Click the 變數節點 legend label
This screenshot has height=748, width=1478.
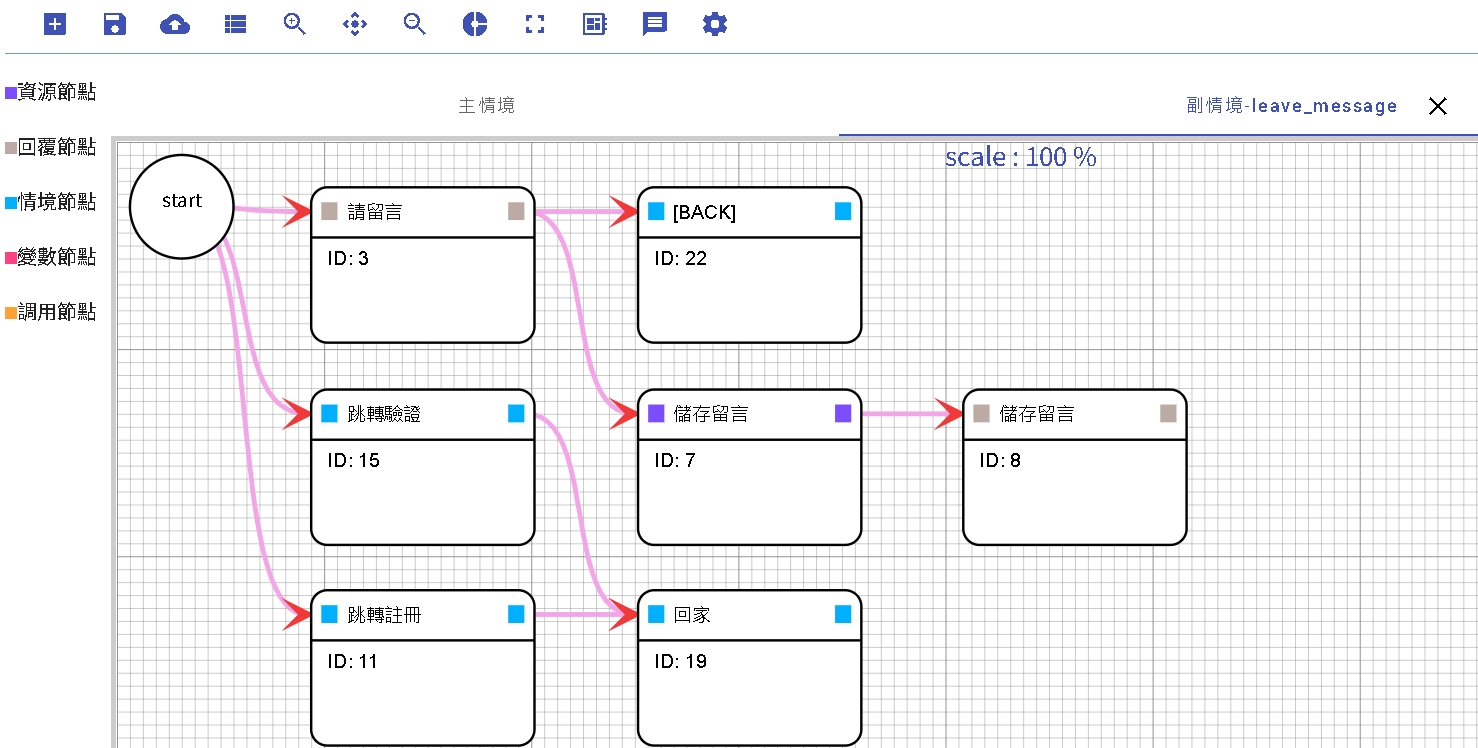[x=57, y=257]
